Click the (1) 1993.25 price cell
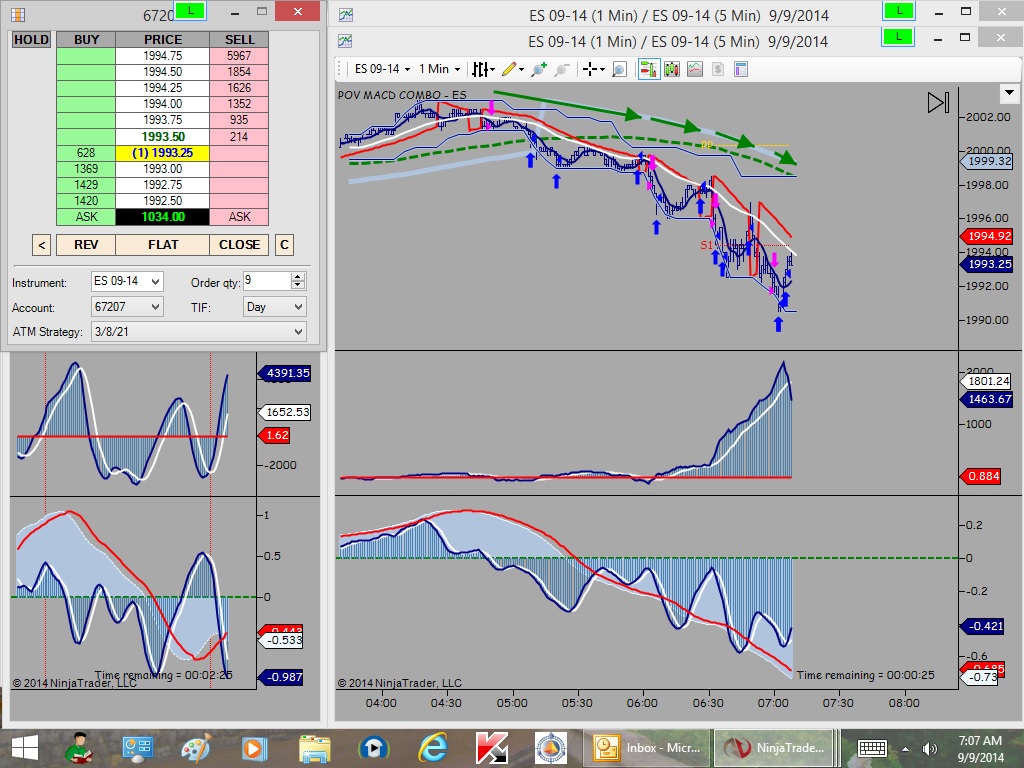Image resolution: width=1024 pixels, height=768 pixels. tap(163, 153)
